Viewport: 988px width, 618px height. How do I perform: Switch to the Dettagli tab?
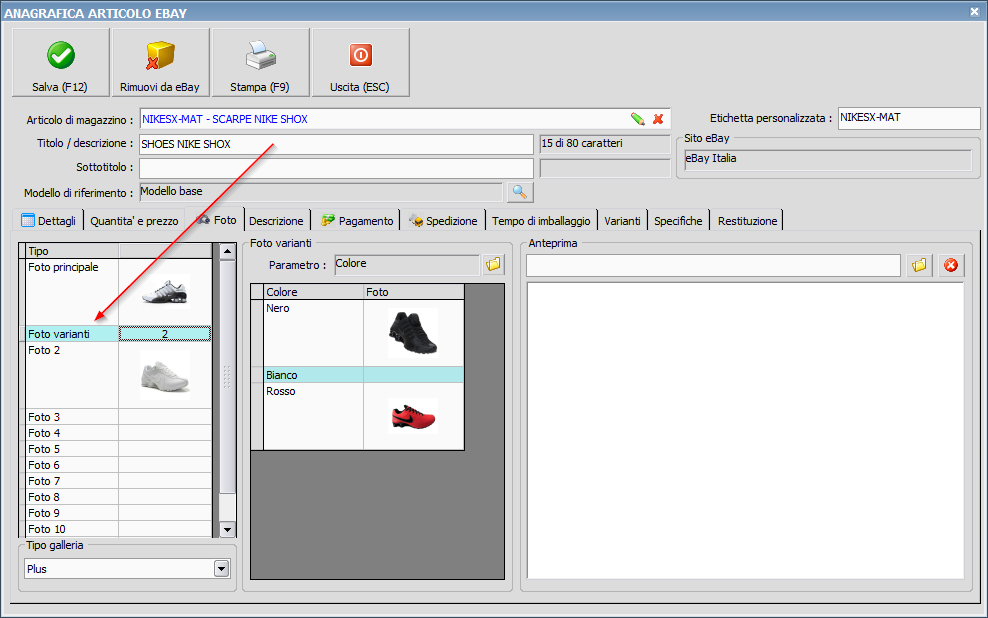[x=49, y=220]
